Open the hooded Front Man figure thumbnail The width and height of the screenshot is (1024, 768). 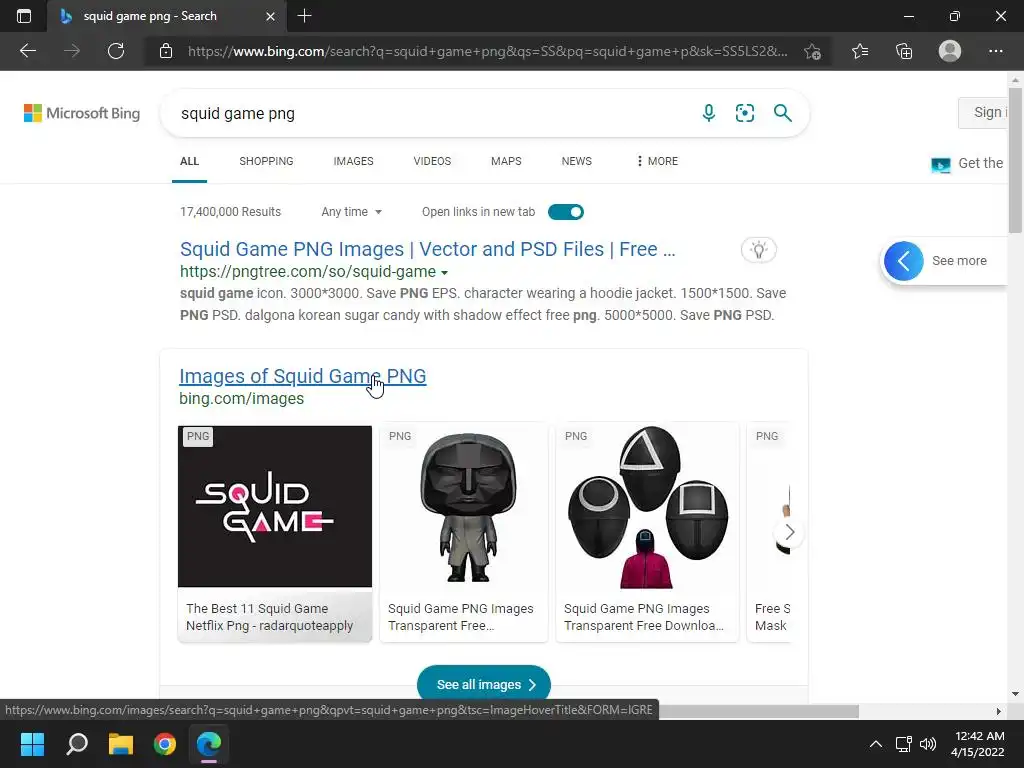pos(464,506)
